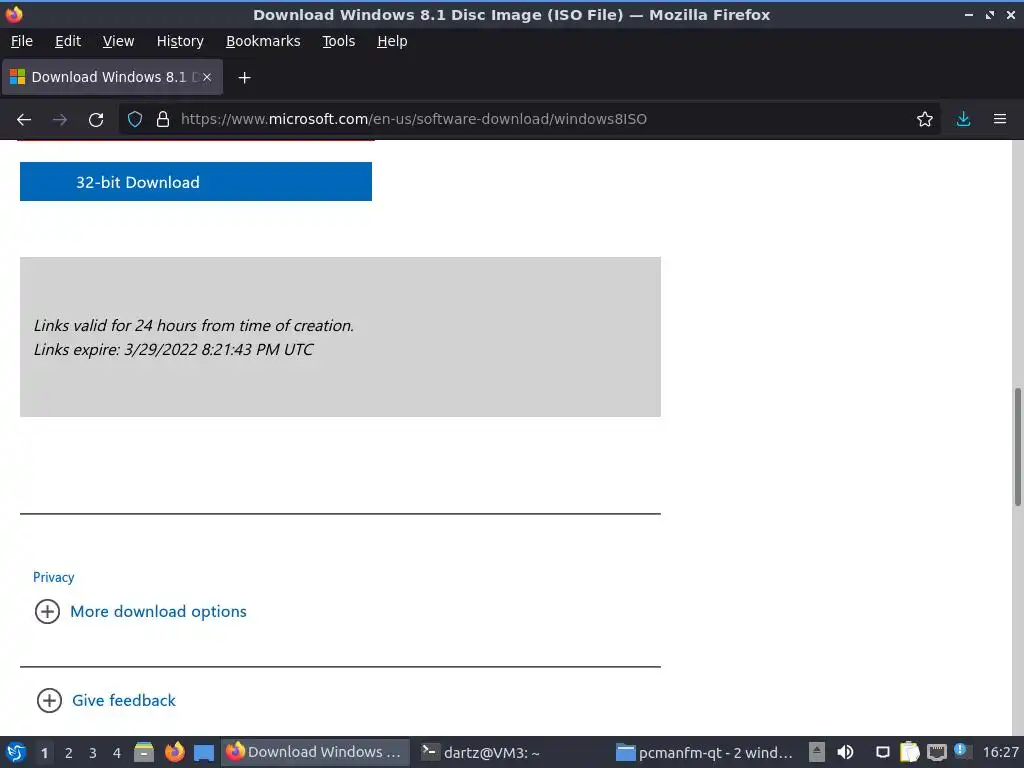Select the Download Windows 8.1 tab
Image resolution: width=1024 pixels, height=768 pixels.
(112, 77)
